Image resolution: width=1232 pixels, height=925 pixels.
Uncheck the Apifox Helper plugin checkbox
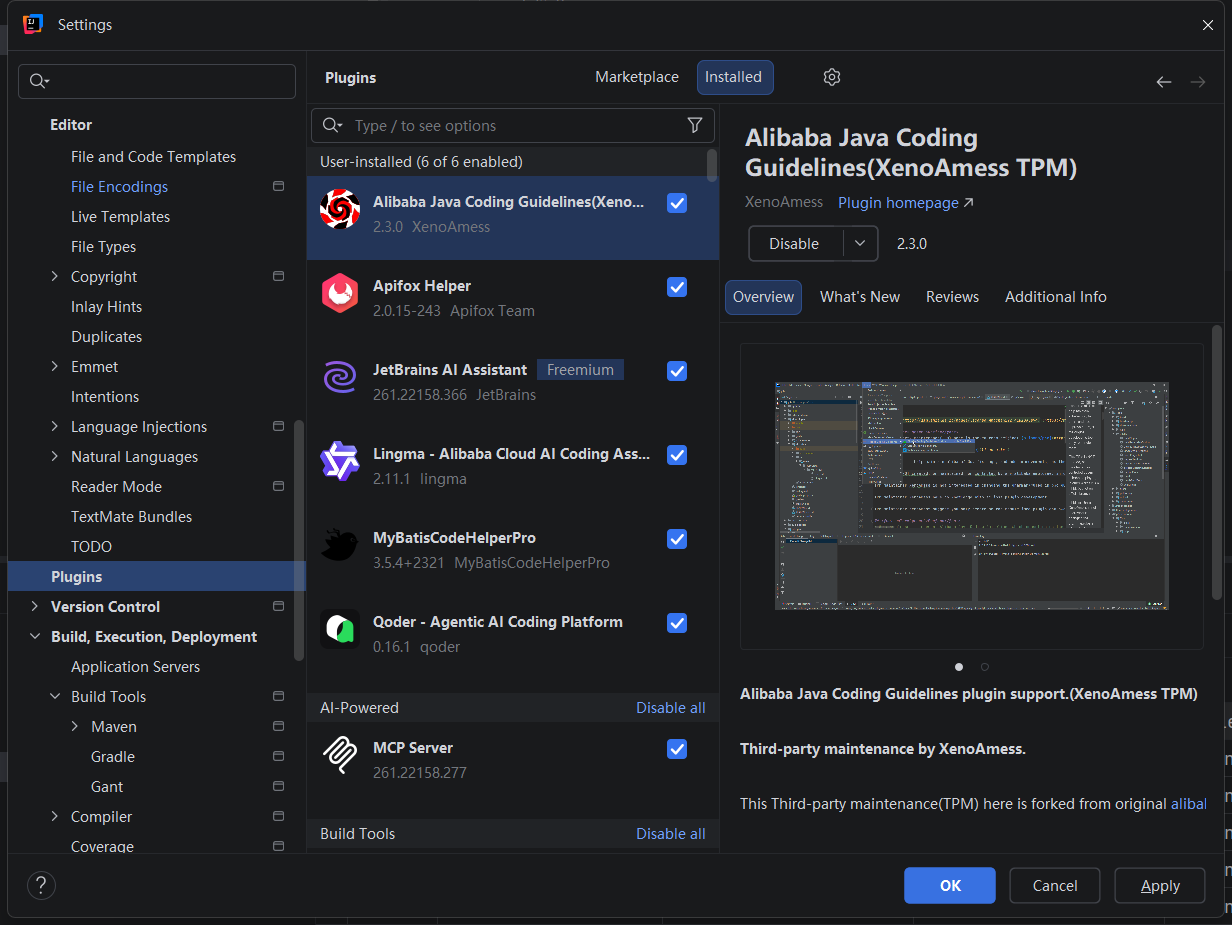677,287
